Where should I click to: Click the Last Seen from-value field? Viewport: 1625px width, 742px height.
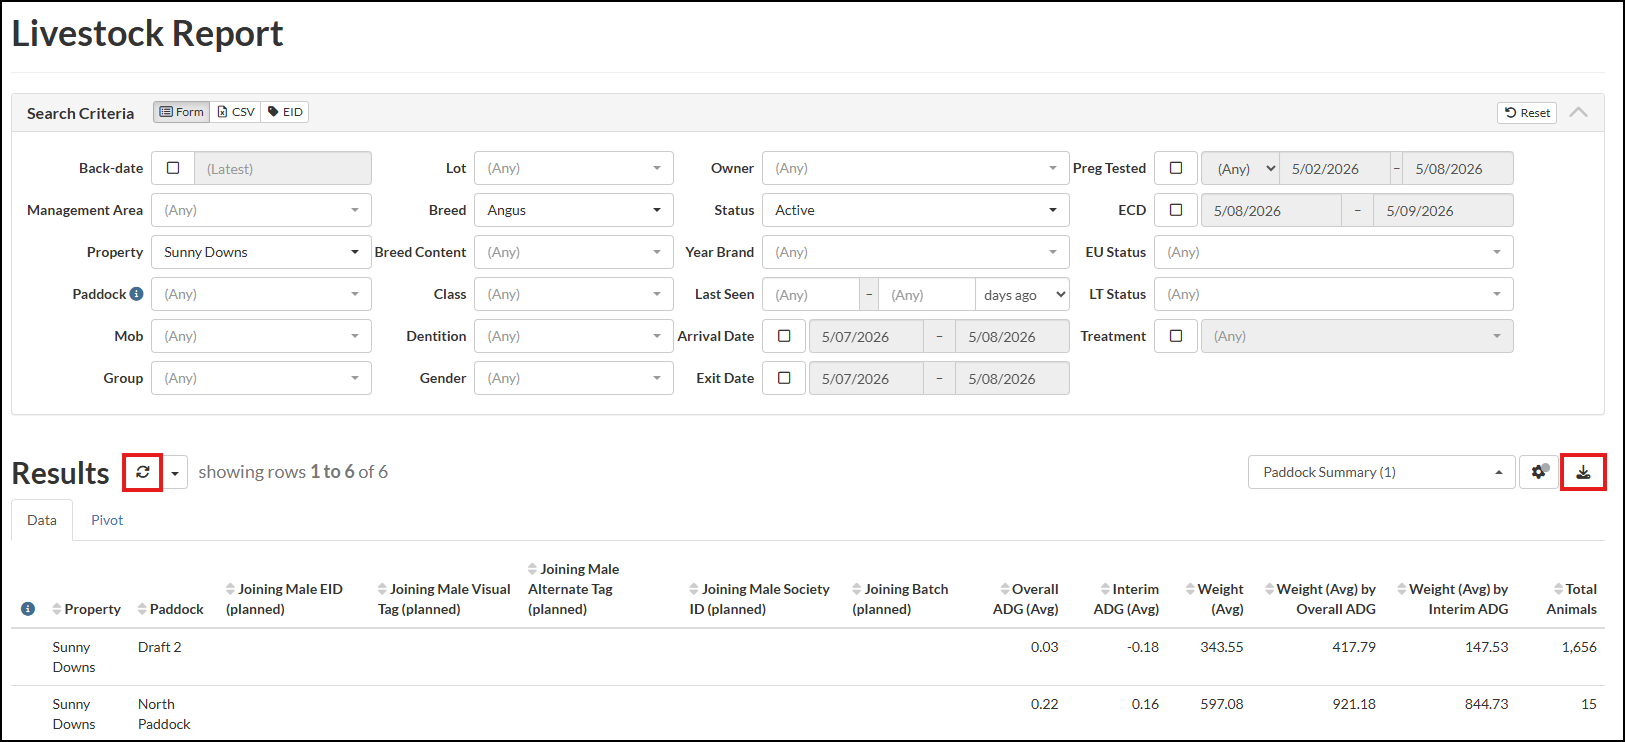pos(811,294)
